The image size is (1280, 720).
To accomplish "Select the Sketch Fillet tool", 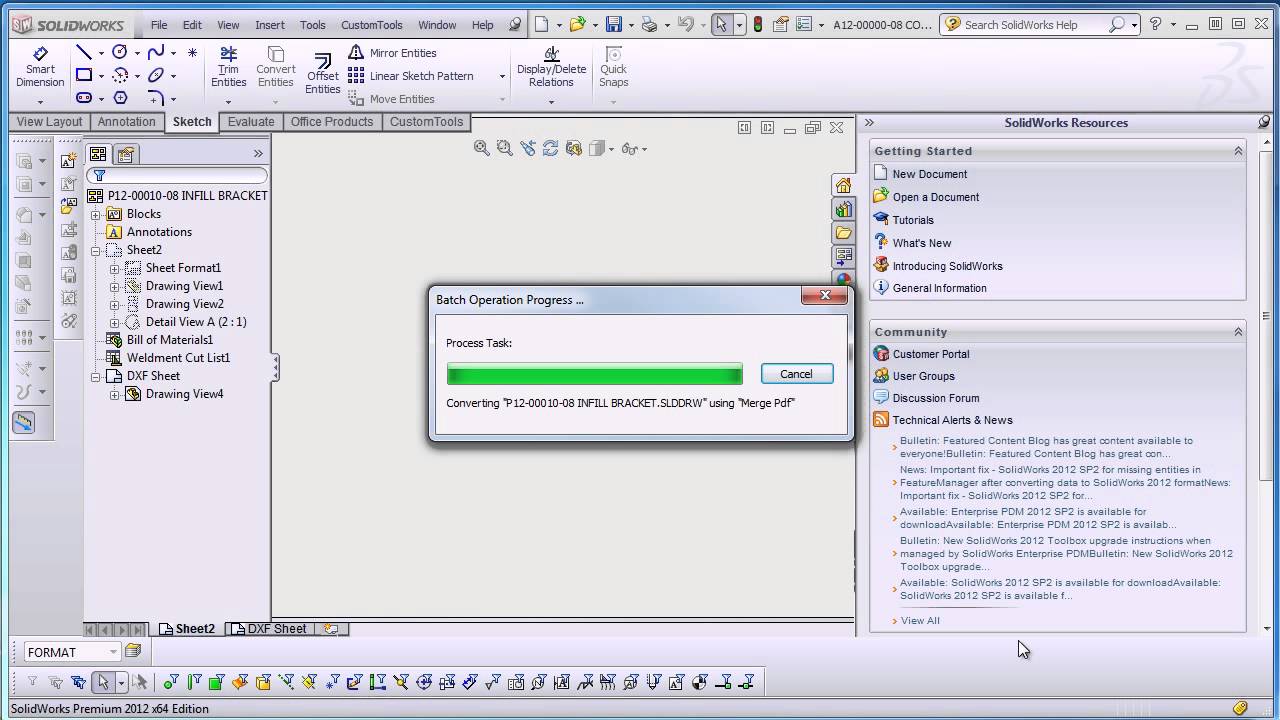I will click(156, 98).
